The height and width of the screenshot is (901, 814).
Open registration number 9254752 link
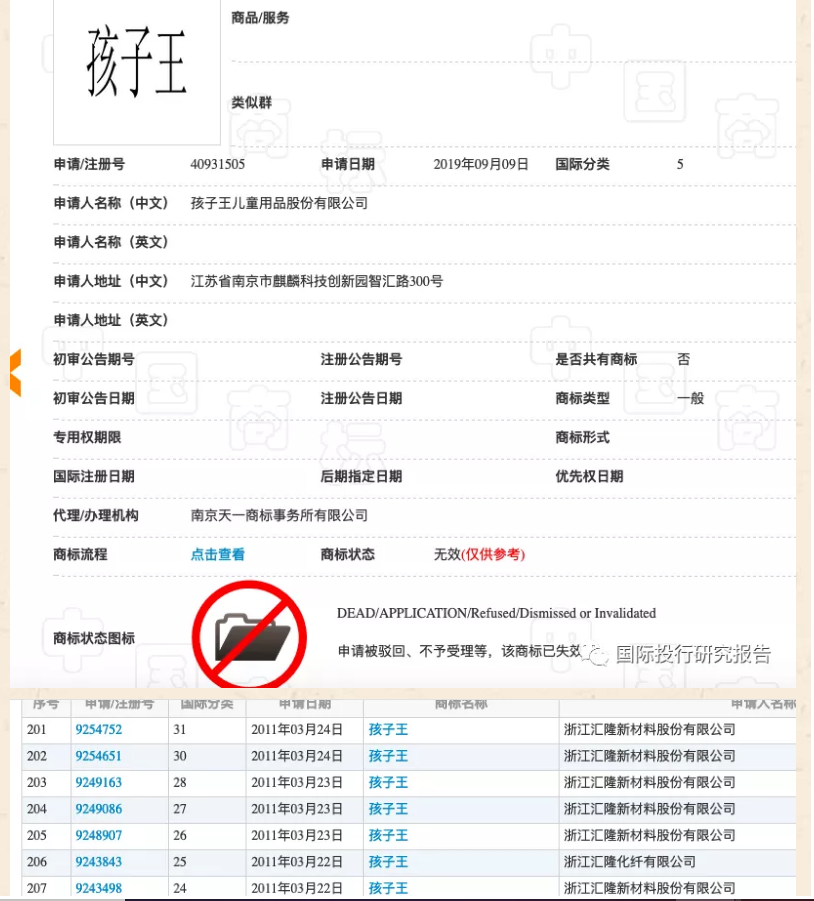[99, 730]
